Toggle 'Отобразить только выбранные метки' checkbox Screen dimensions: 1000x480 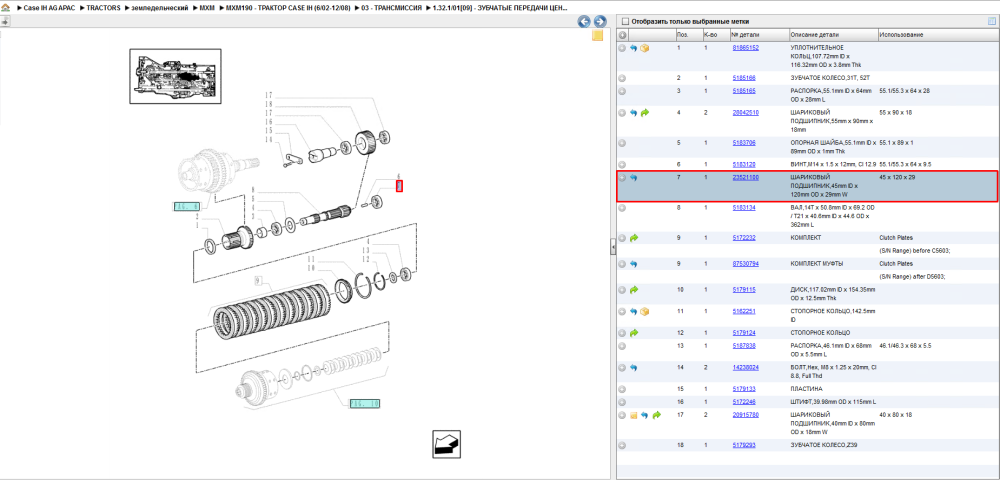pos(625,21)
